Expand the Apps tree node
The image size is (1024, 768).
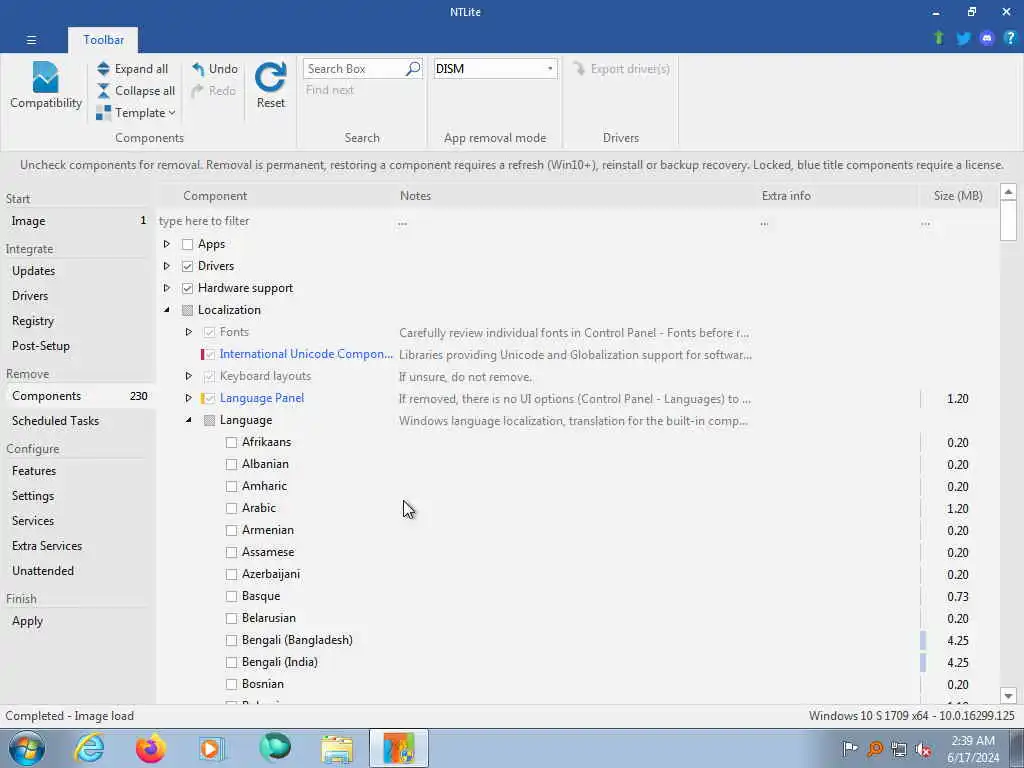[167, 244]
